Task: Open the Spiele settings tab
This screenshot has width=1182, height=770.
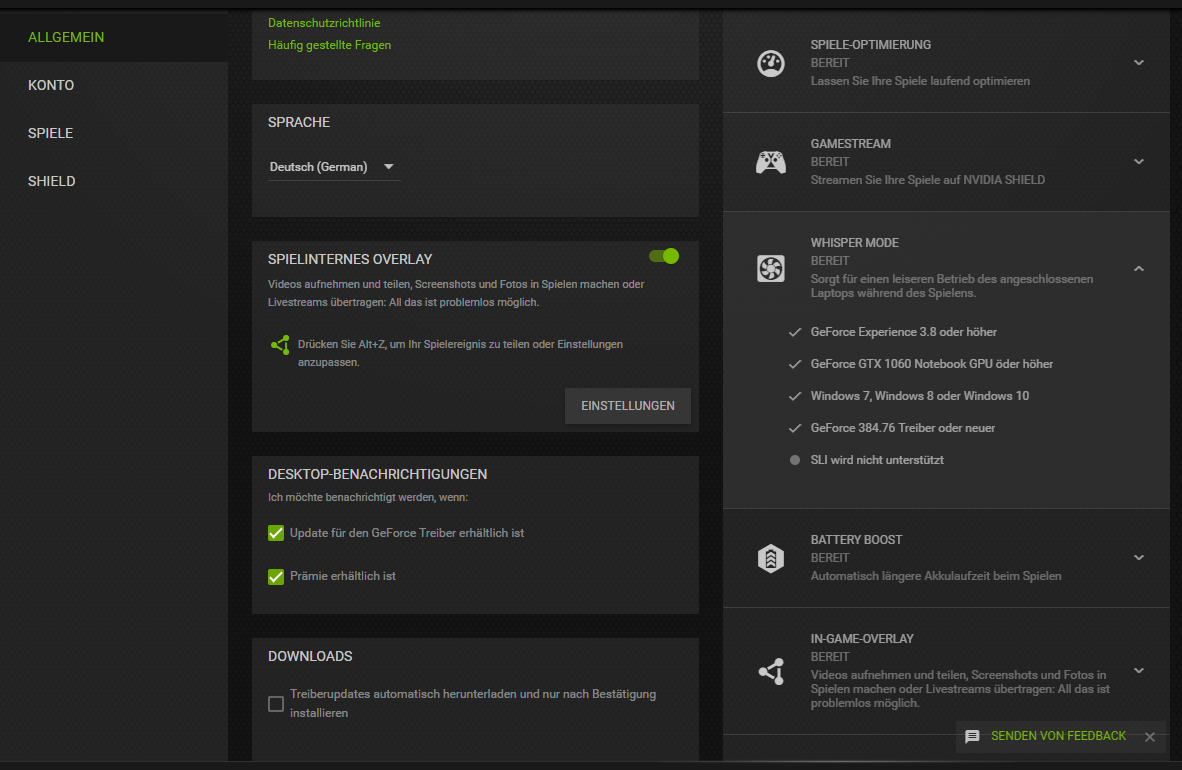Action: tap(114, 133)
